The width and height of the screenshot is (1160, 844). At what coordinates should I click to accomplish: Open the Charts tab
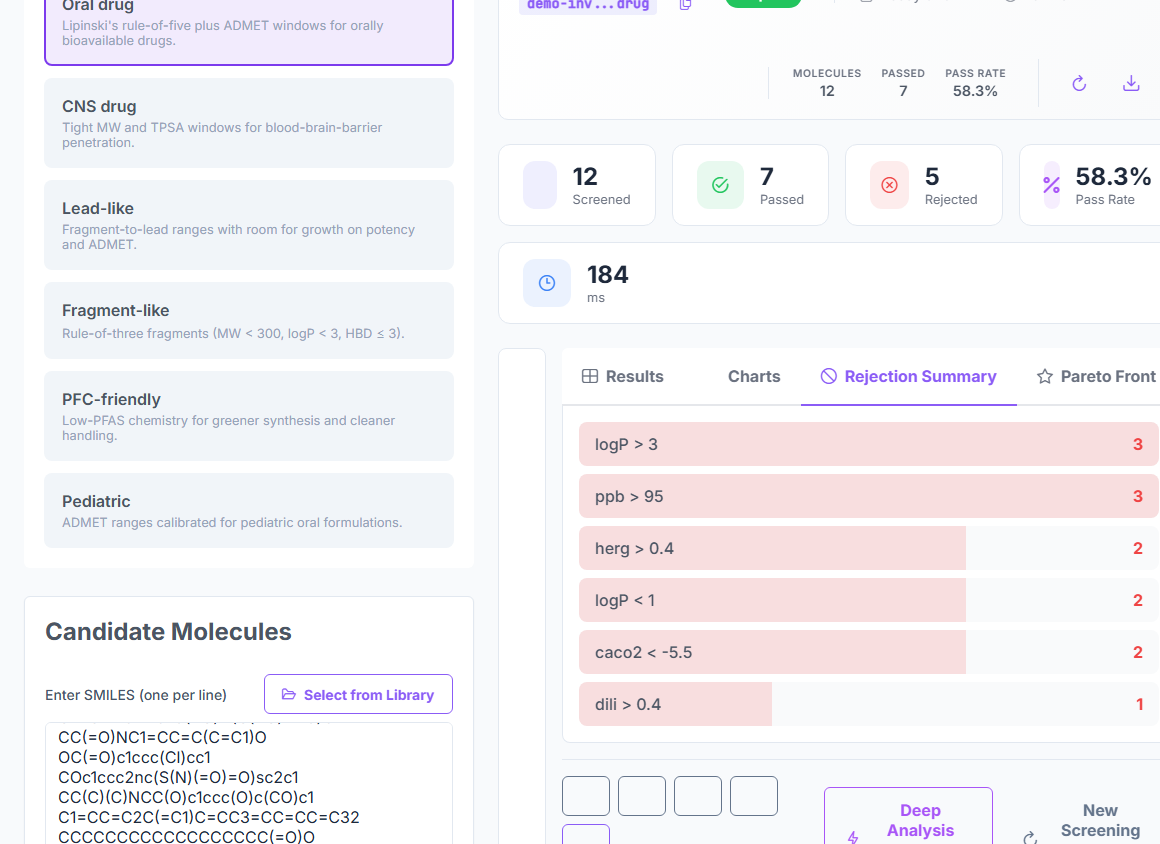[x=754, y=377]
